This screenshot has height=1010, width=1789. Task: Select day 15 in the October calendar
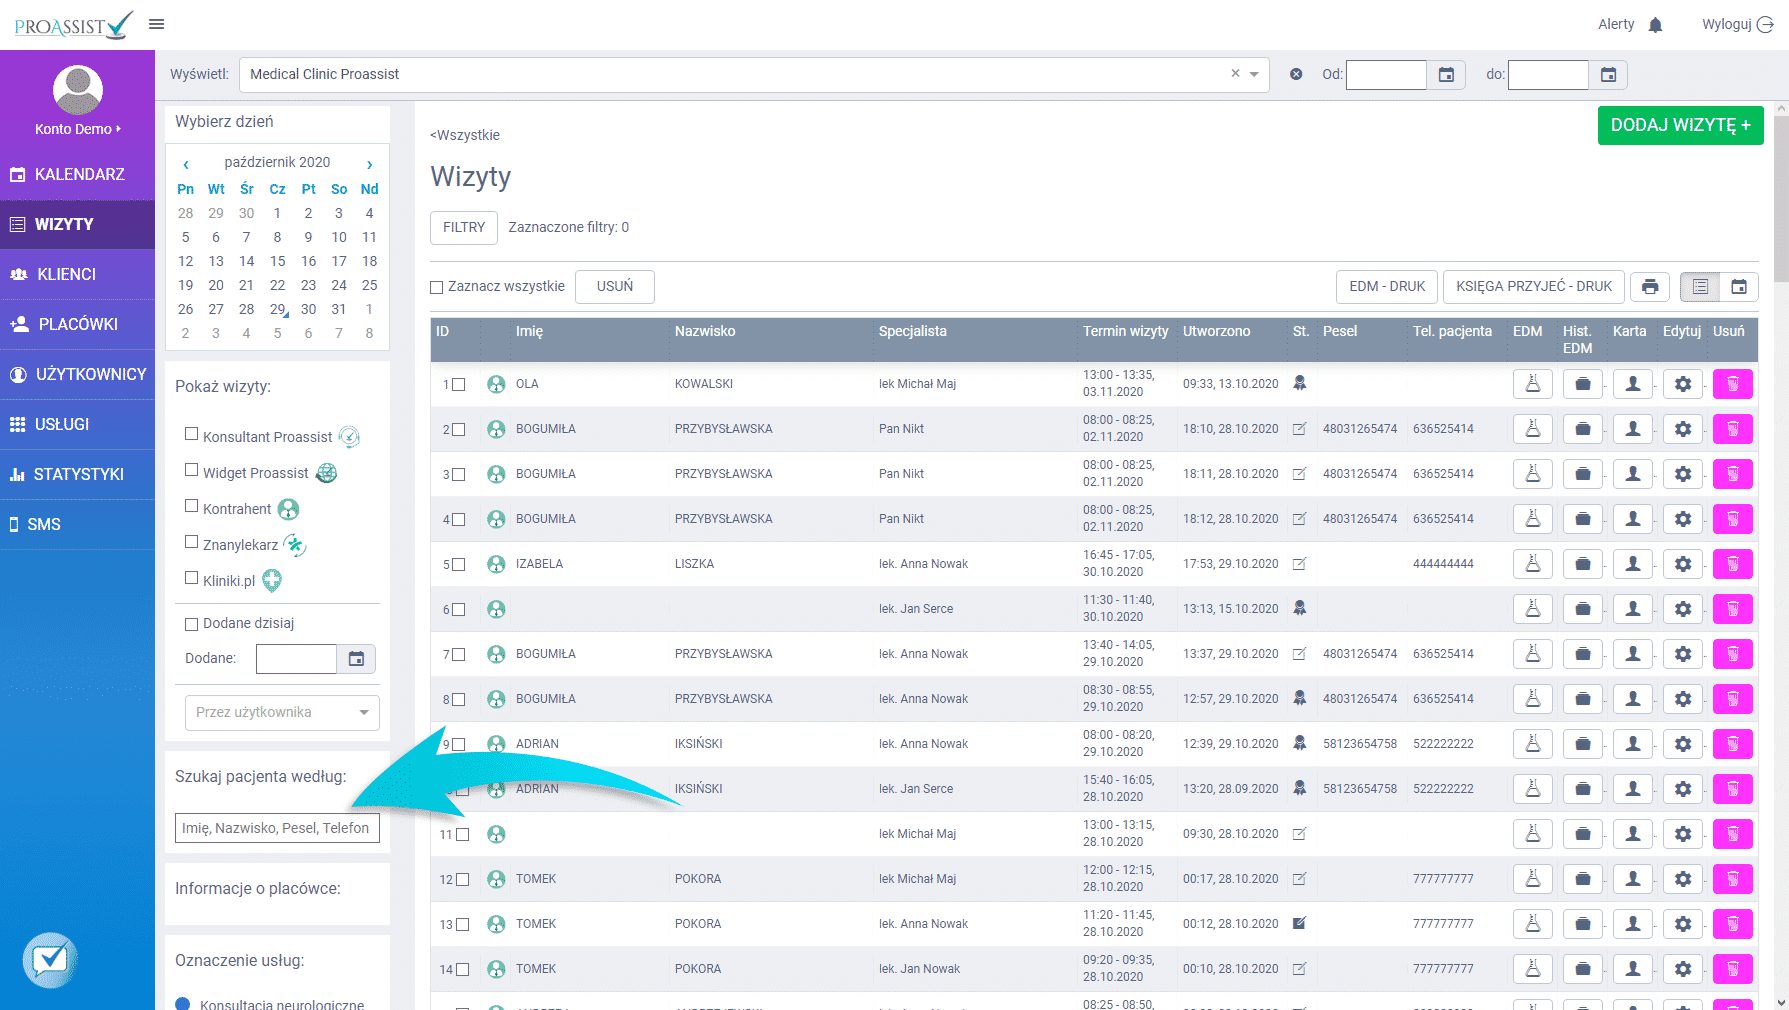[278, 261]
